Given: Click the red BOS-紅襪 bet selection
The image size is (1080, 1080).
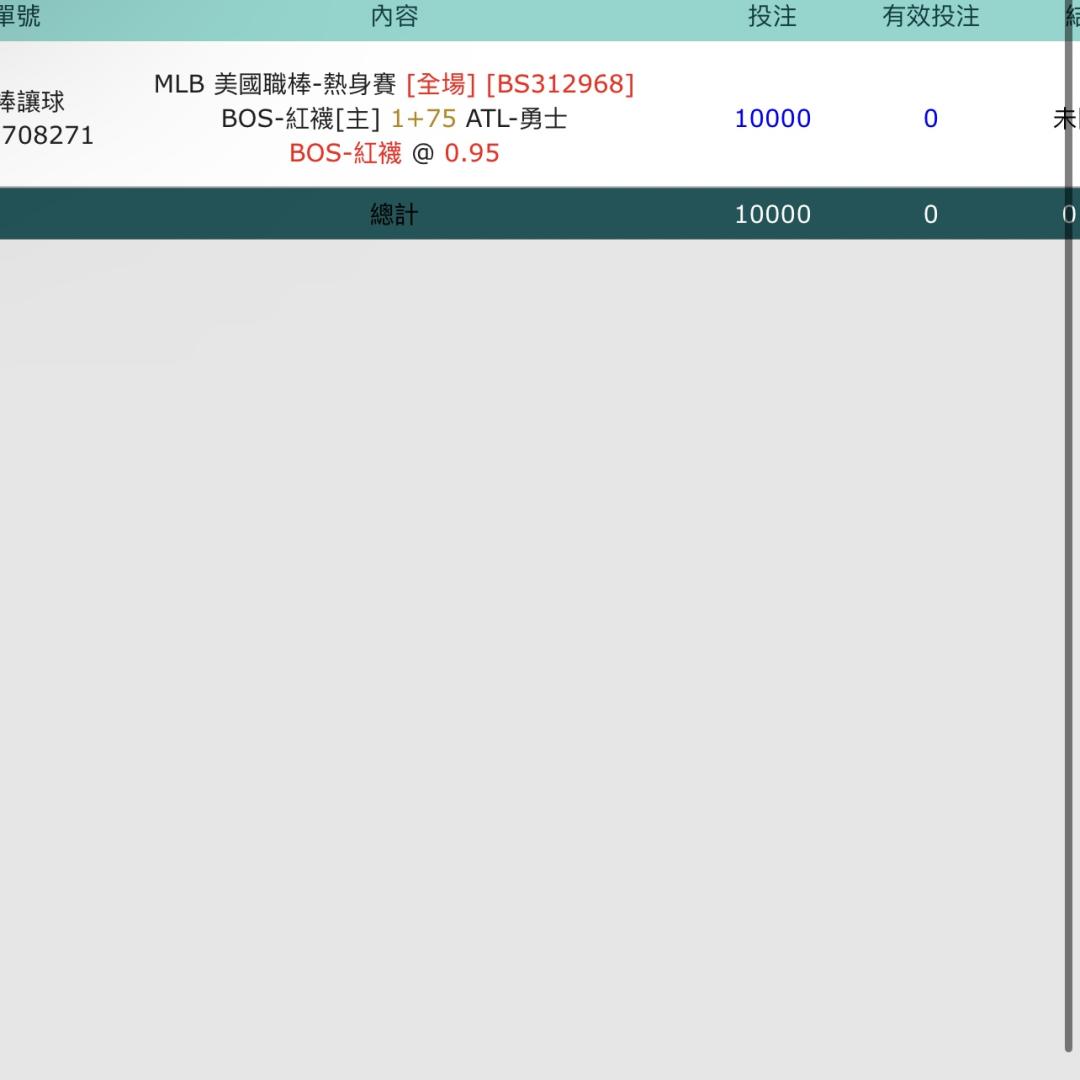Looking at the screenshot, I should click(x=345, y=153).
